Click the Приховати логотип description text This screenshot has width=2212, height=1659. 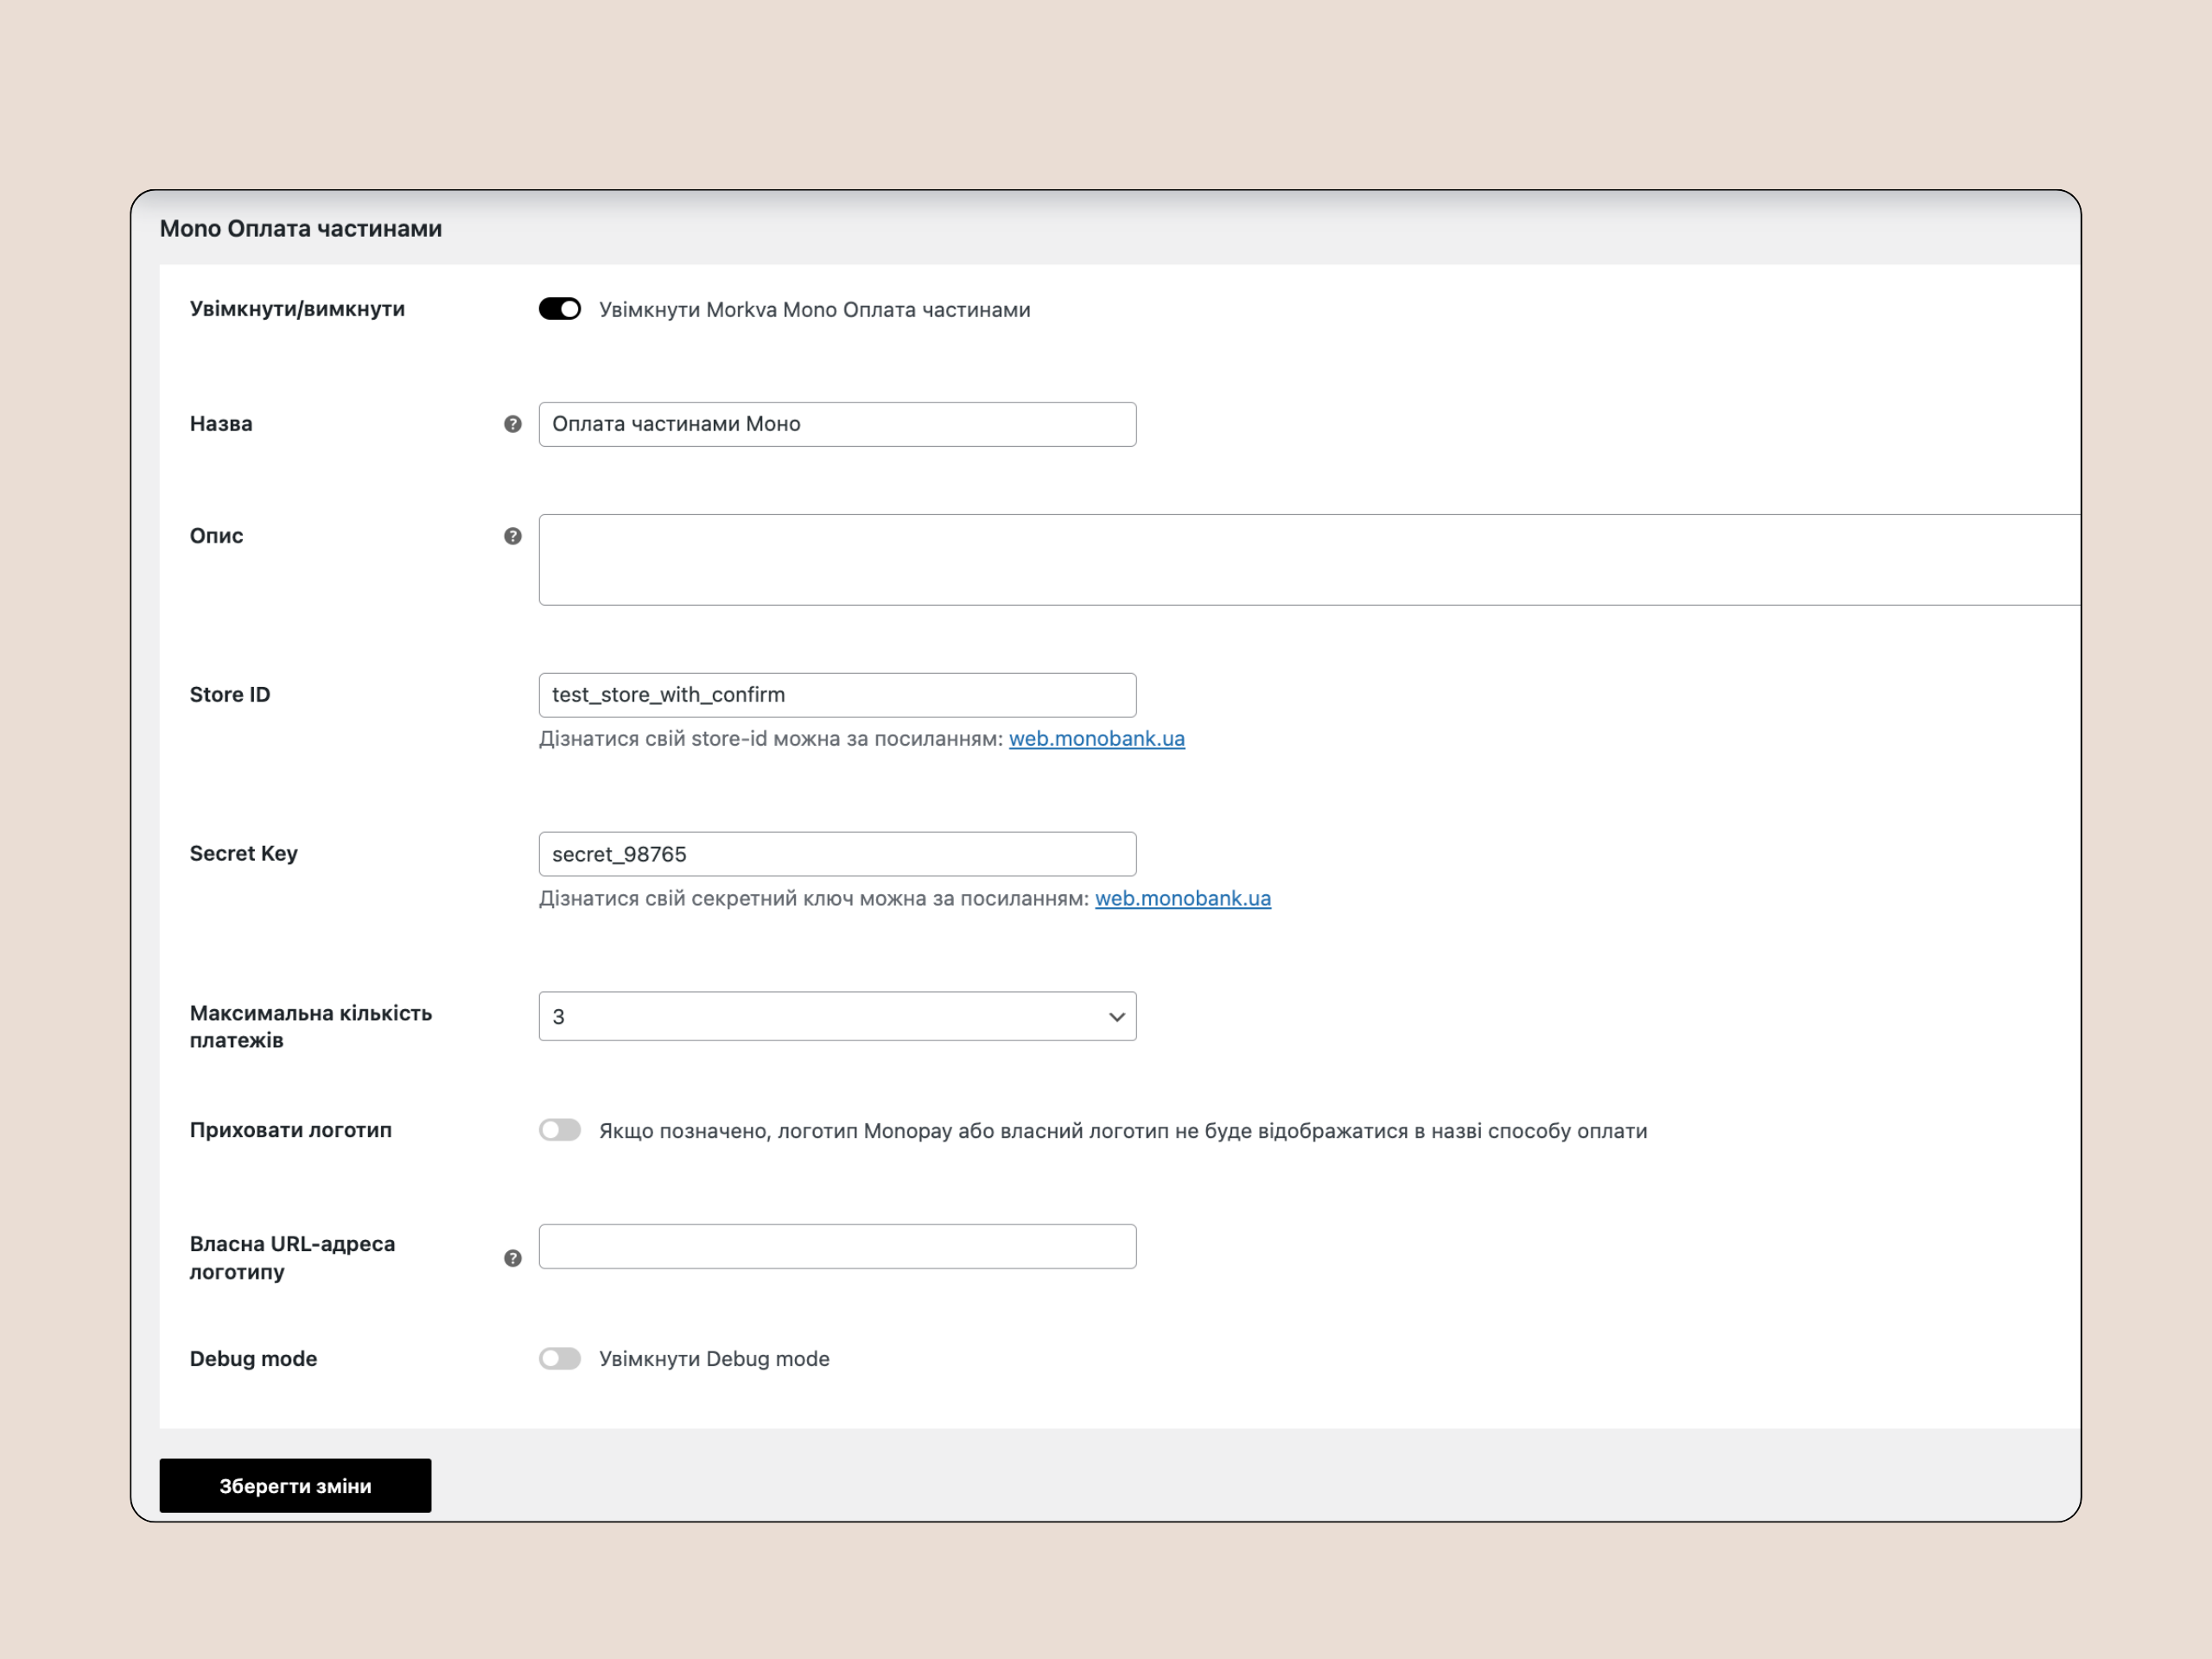click(1122, 1131)
